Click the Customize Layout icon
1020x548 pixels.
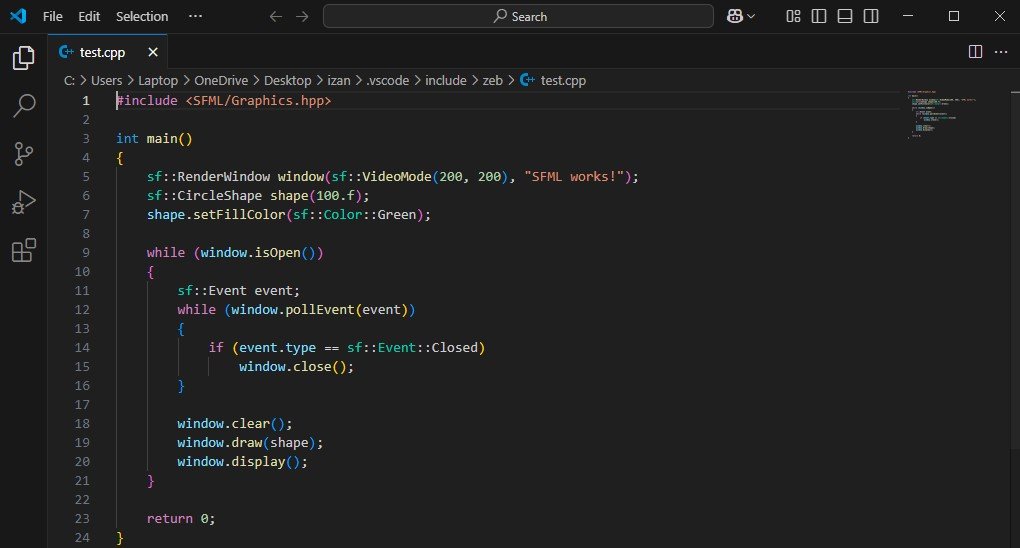click(793, 16)
